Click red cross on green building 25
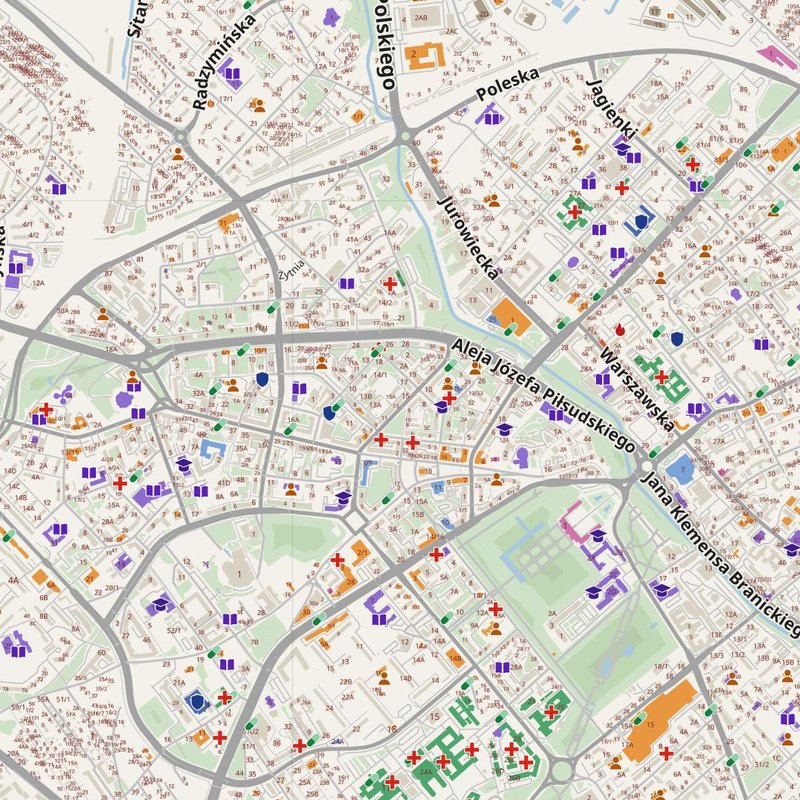 click(551, 711)
